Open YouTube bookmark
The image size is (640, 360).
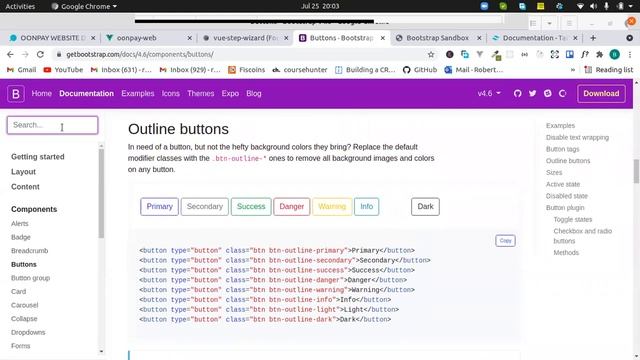click(x=63, y=70)
